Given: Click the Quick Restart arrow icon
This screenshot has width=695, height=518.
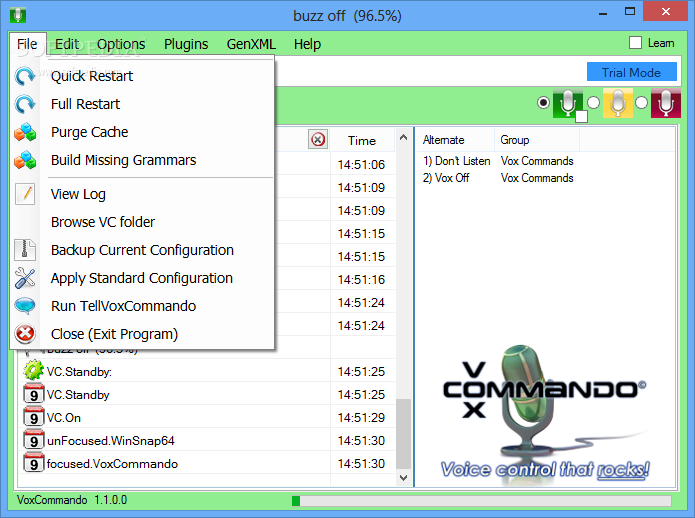Looking at the screenshot, I should tap(25, 76).
